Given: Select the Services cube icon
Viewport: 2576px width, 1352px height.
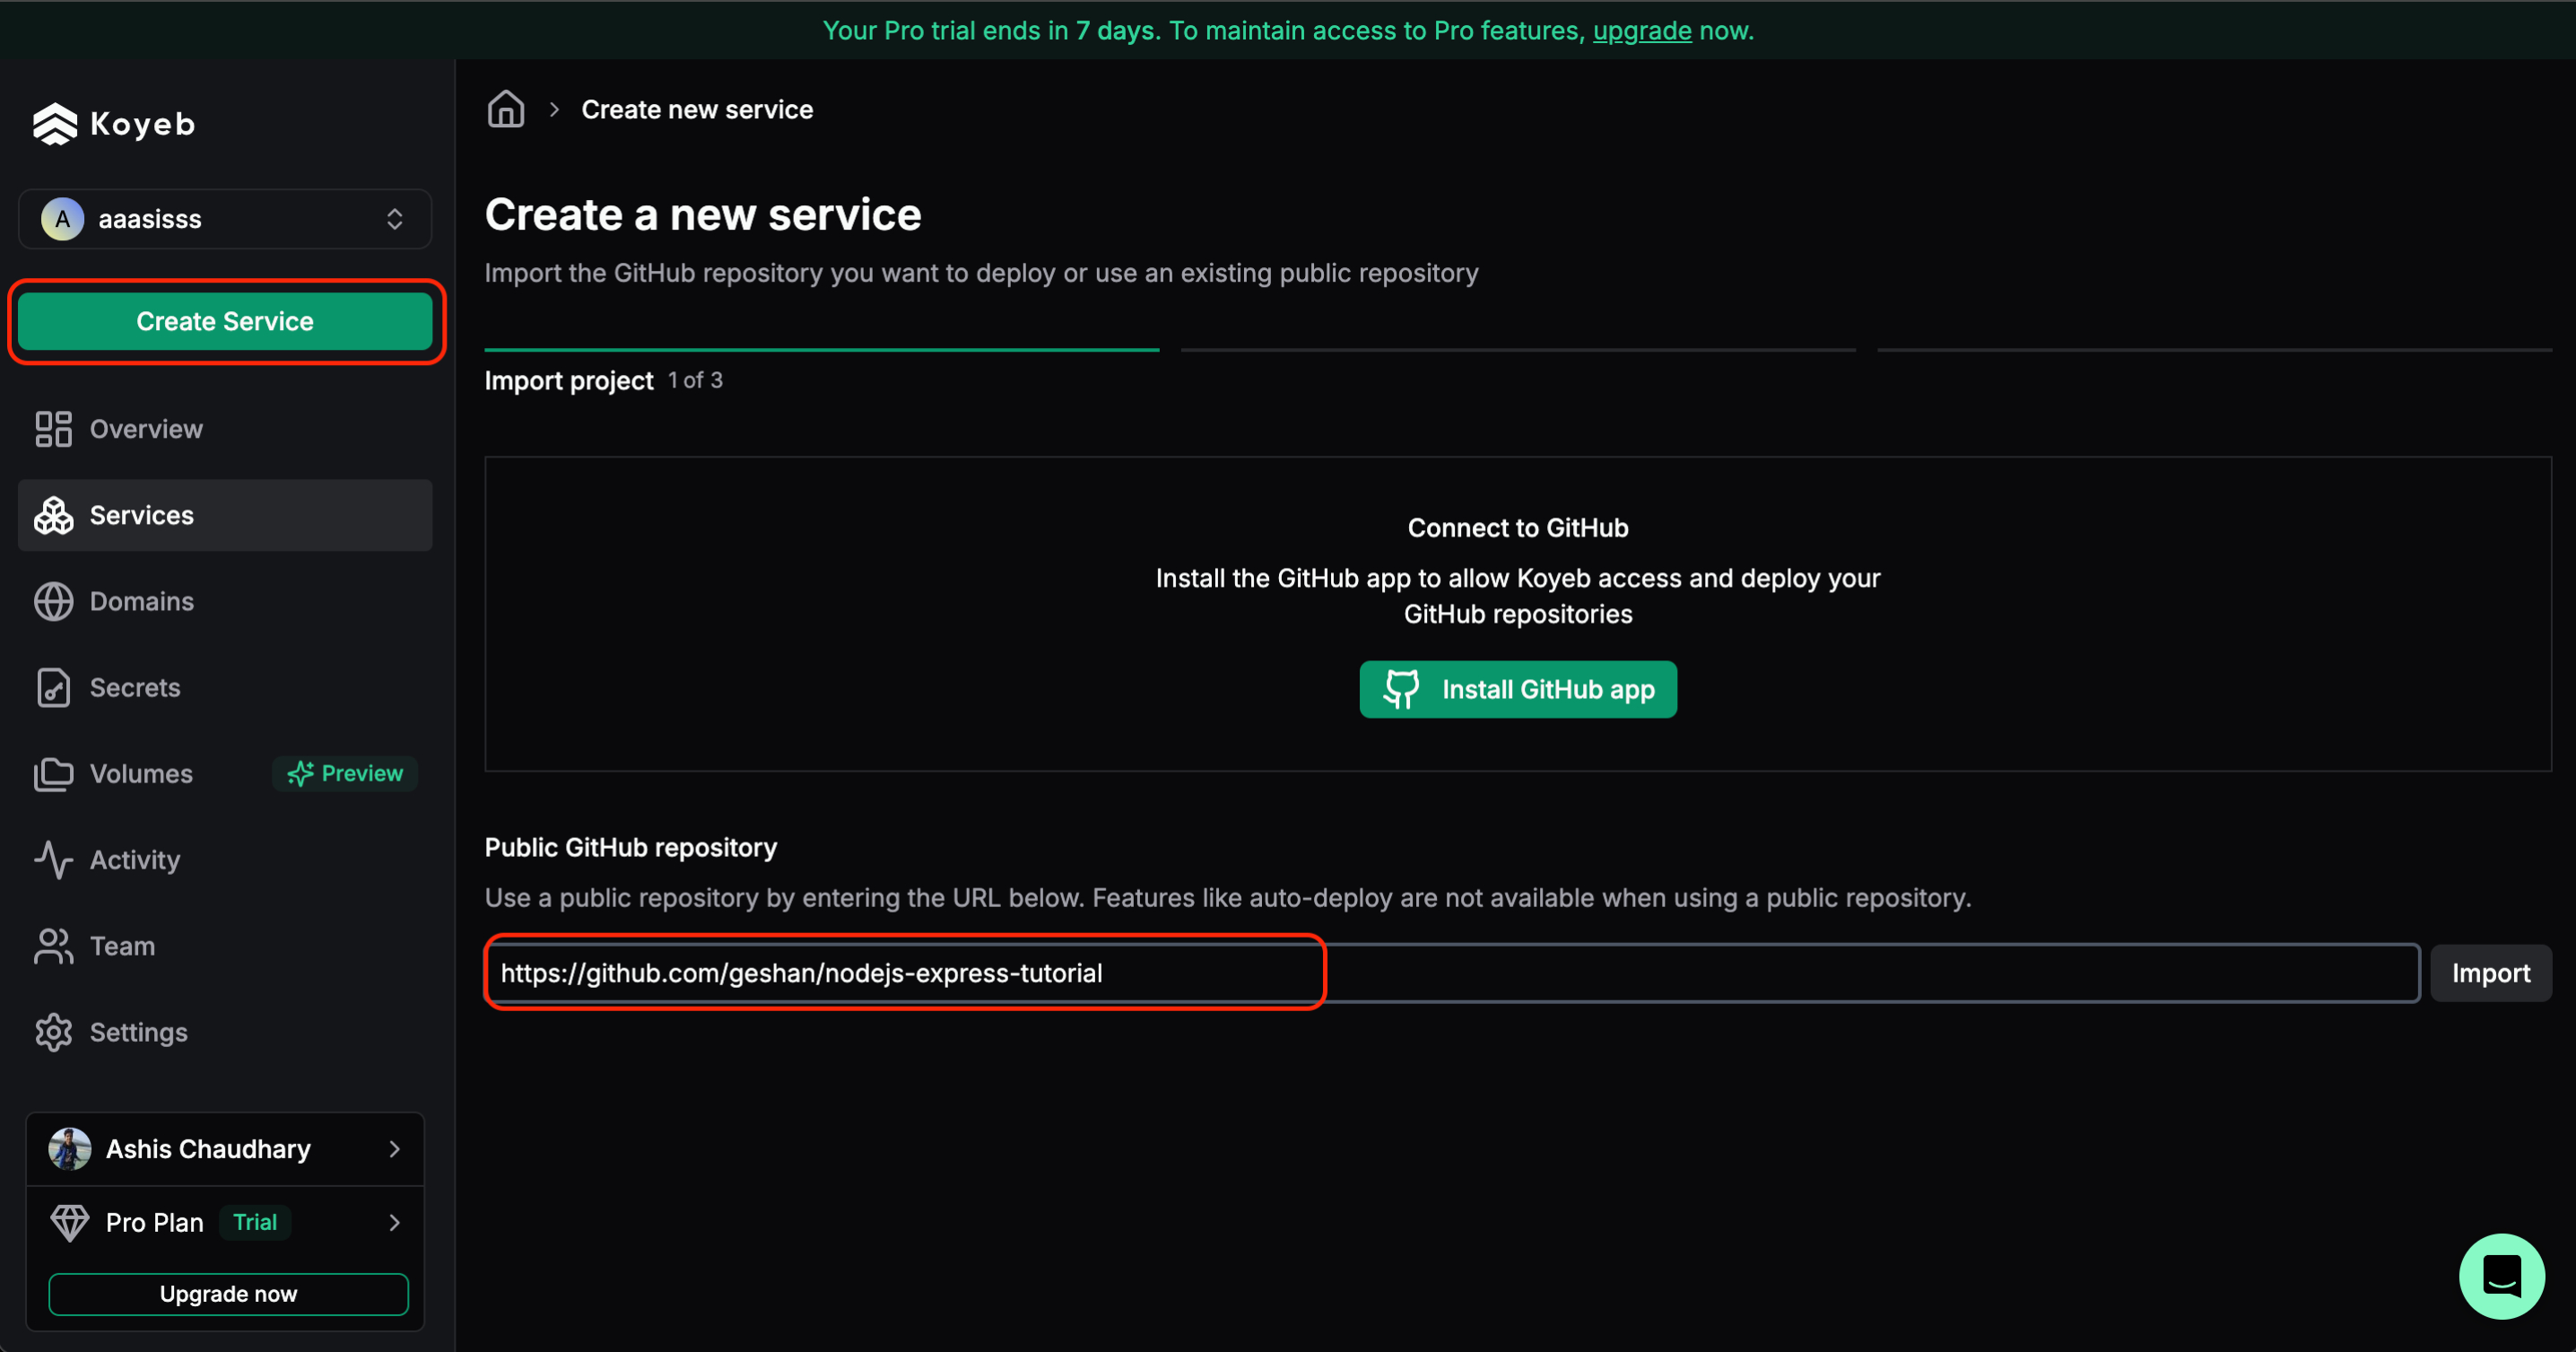Looking at the screenshot, I should 53,515.
